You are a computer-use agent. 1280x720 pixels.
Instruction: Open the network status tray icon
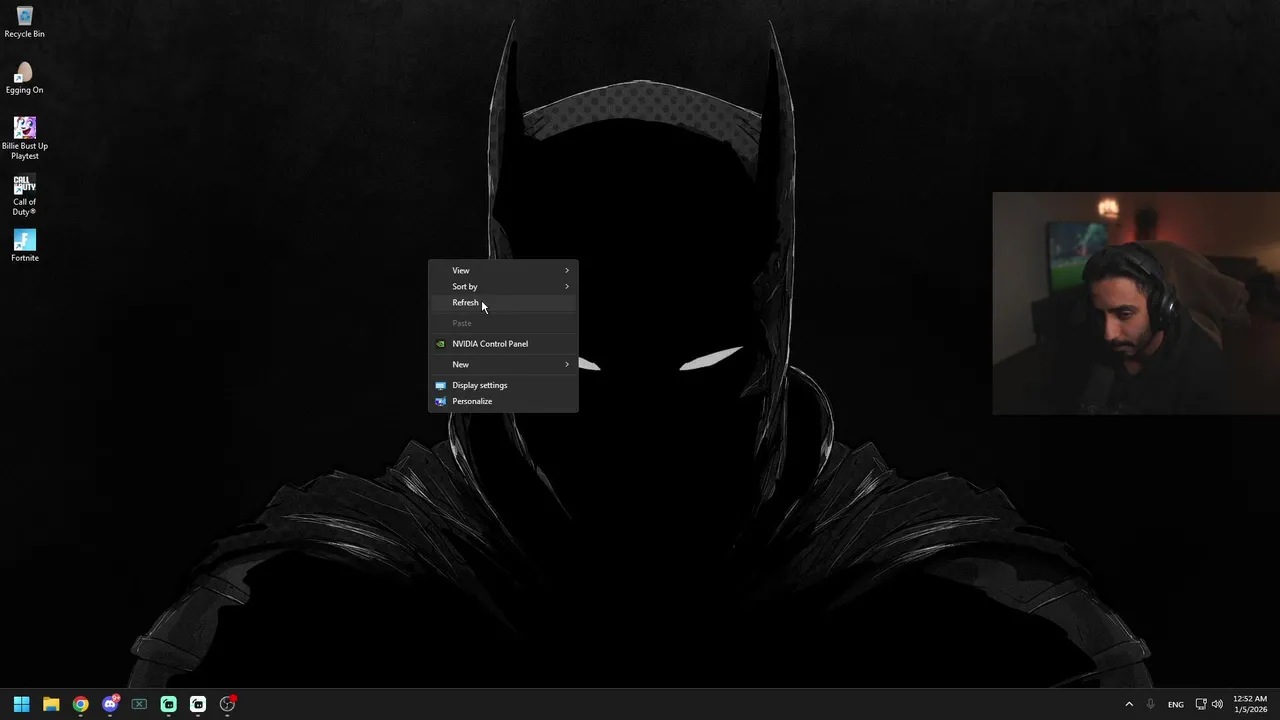tap(1201, 704)
